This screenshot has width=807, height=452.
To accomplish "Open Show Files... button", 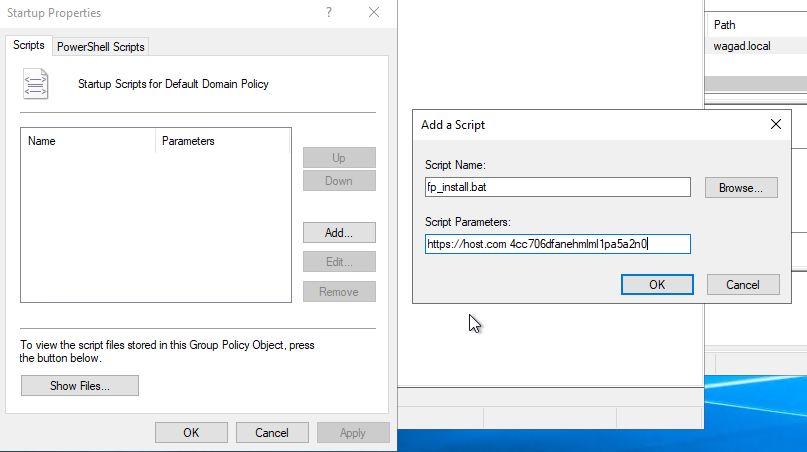I will [x=80, y=386].
